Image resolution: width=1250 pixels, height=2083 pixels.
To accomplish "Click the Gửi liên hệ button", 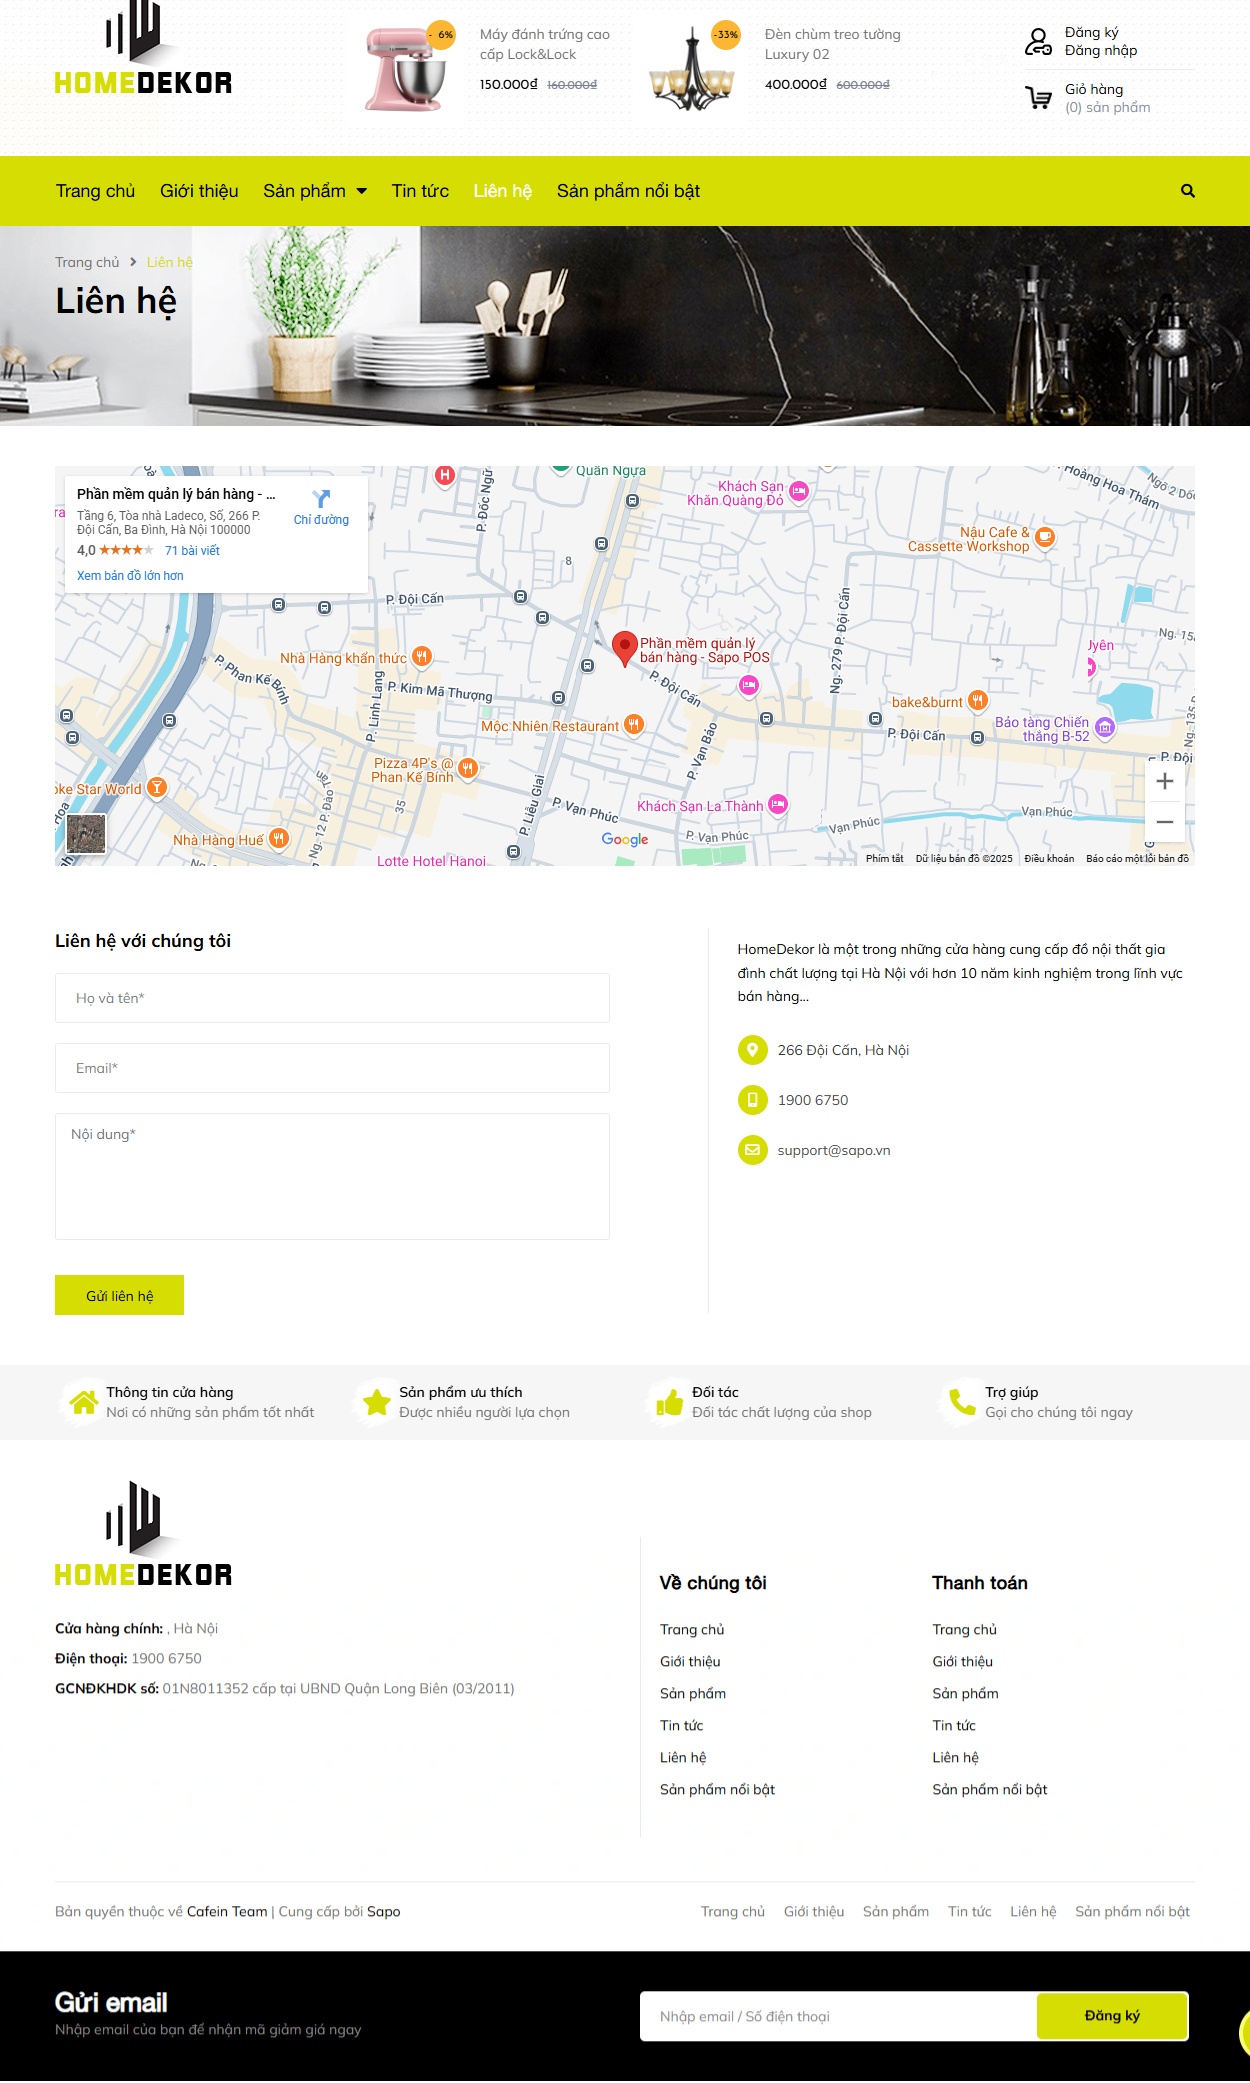I will click(x=119, y=1295).
